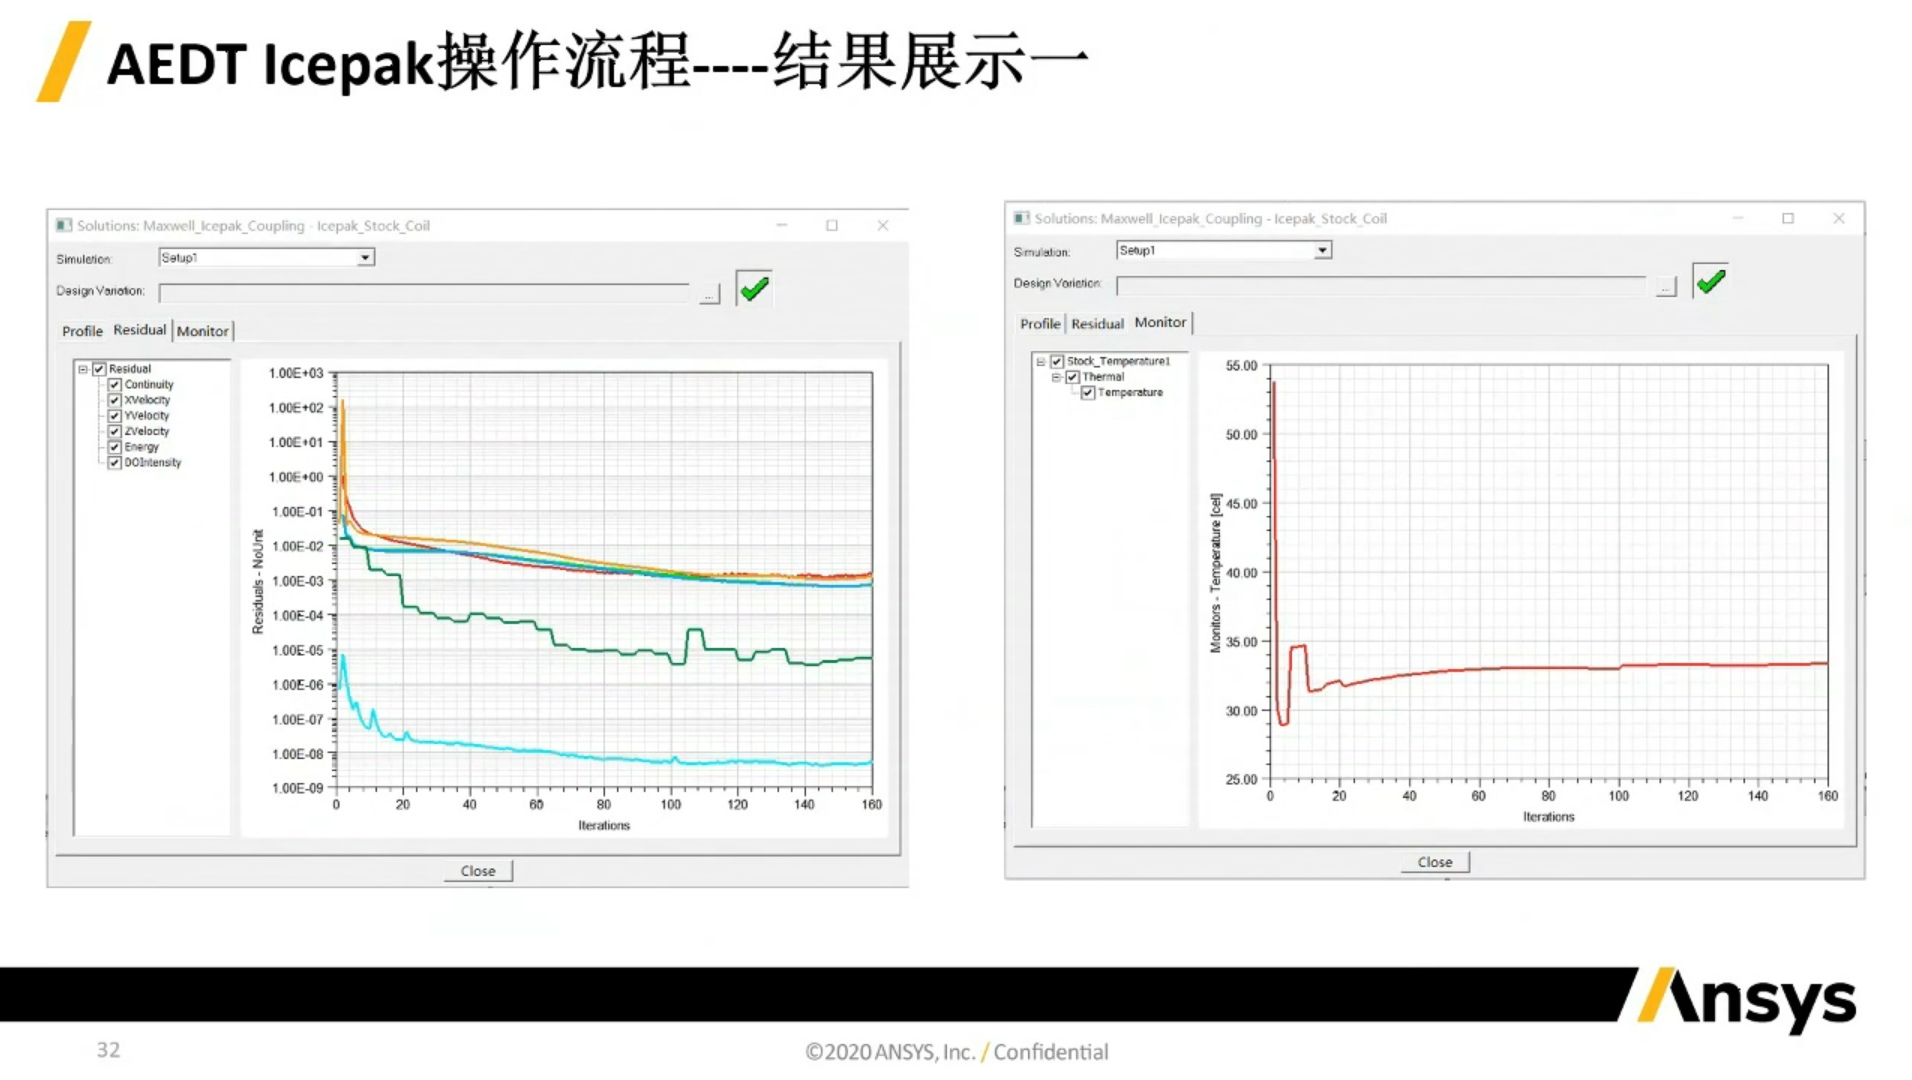Select the YVelocity tree label
The width and height of the screenshot is (1912, 1080).
coord(147,416)
